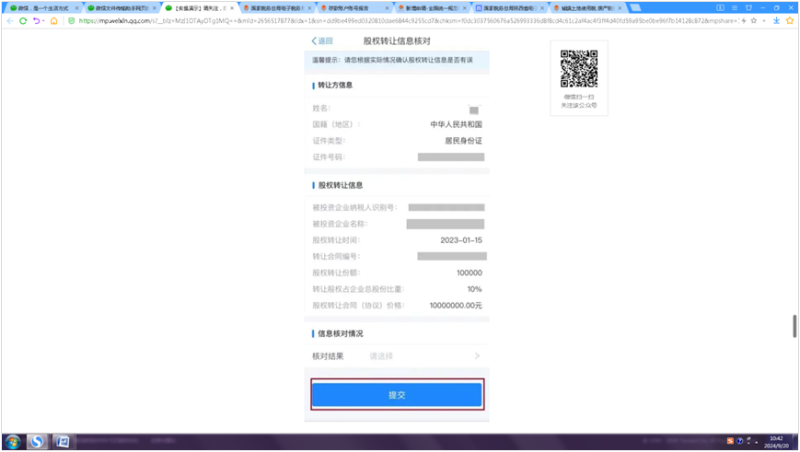
Task: Click the address bar URL field
Action: (400, 19)
